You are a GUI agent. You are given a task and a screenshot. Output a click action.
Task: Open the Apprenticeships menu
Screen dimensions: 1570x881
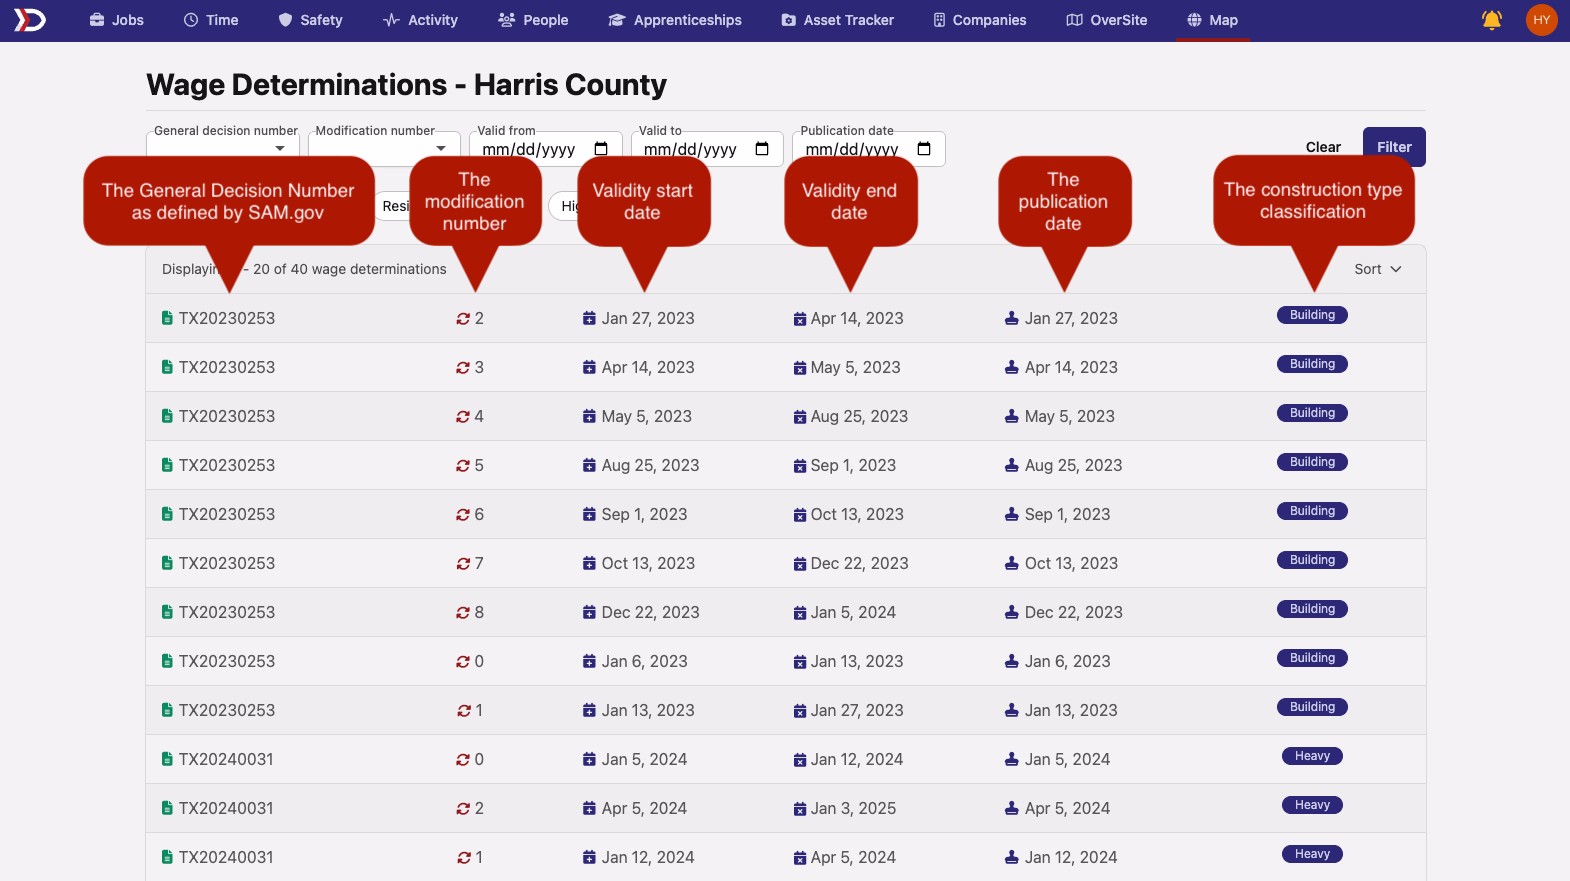pos(675,20)
